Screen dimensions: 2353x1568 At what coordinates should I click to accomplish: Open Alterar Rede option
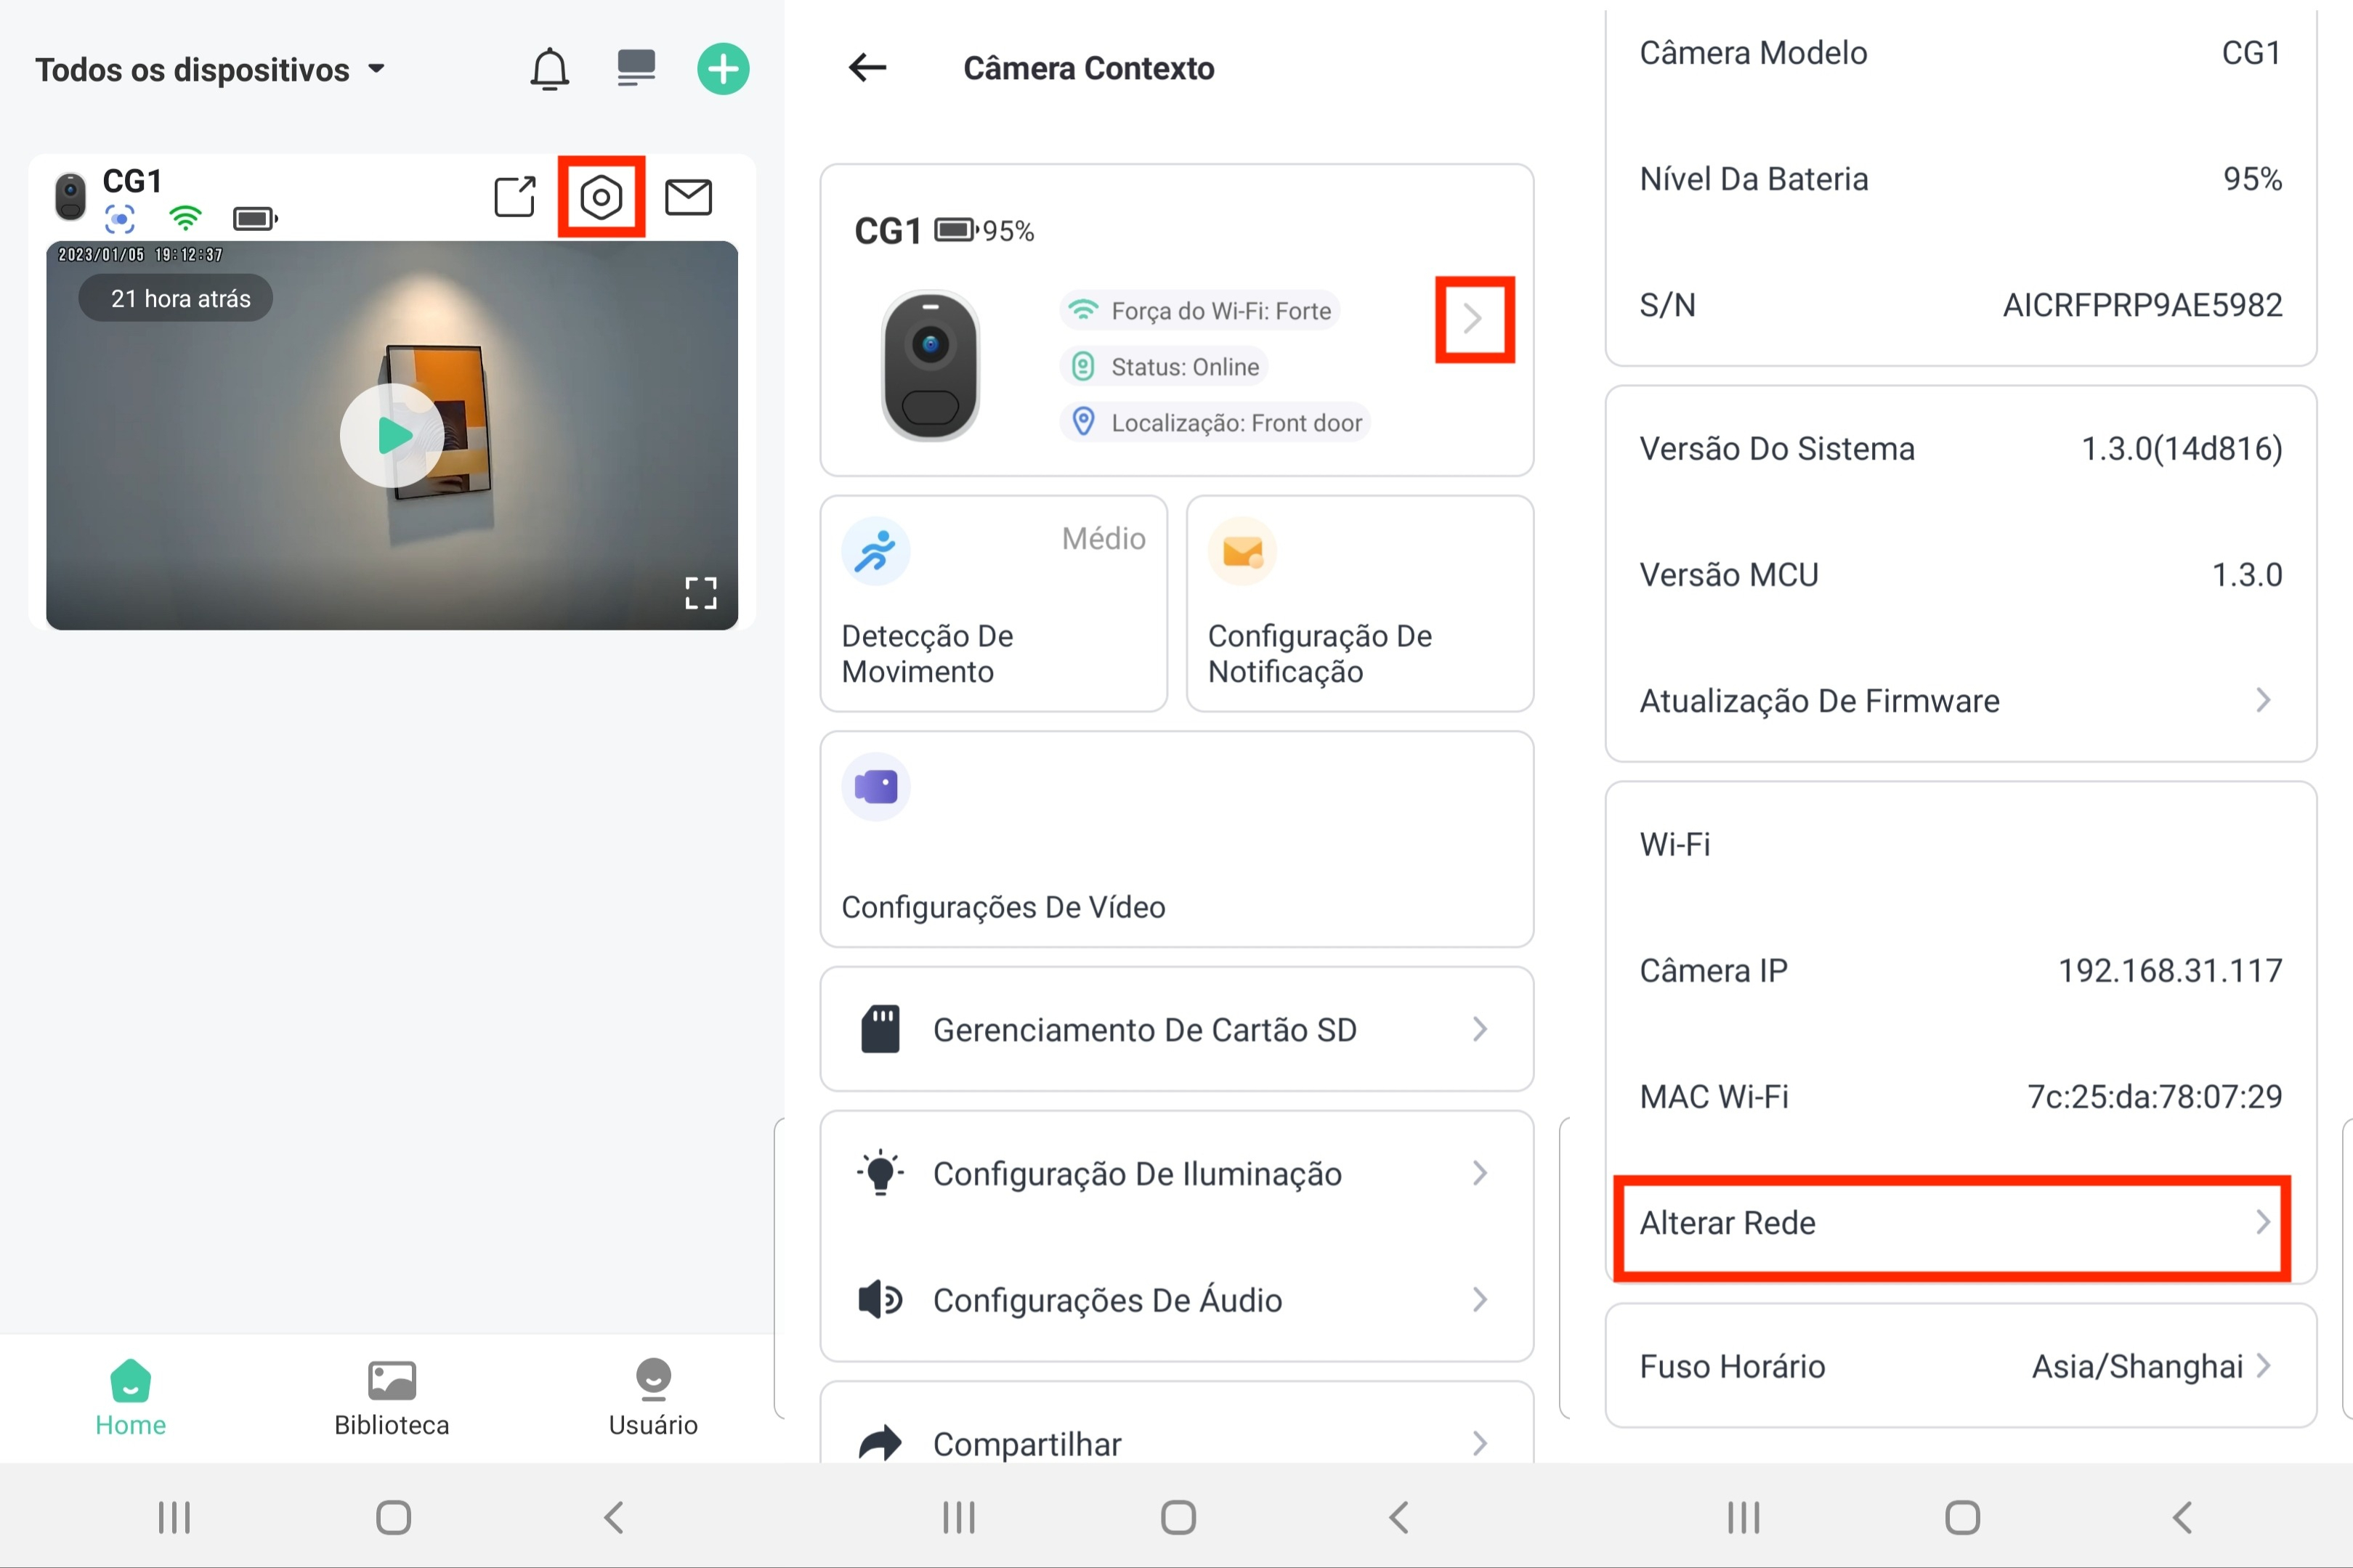1952,1224
